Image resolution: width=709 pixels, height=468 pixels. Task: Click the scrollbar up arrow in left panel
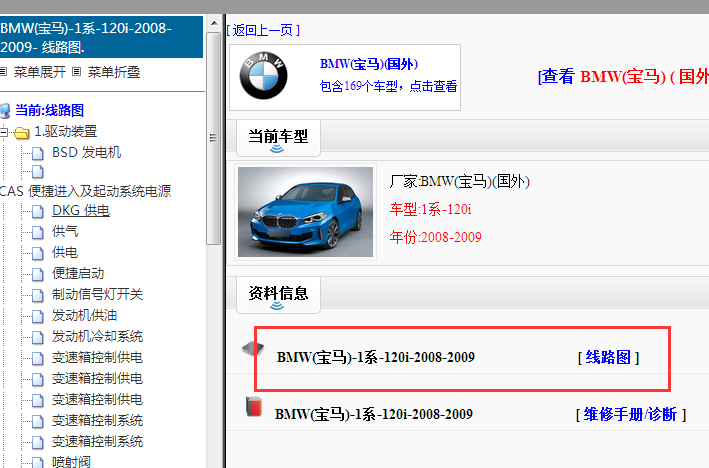214,23
